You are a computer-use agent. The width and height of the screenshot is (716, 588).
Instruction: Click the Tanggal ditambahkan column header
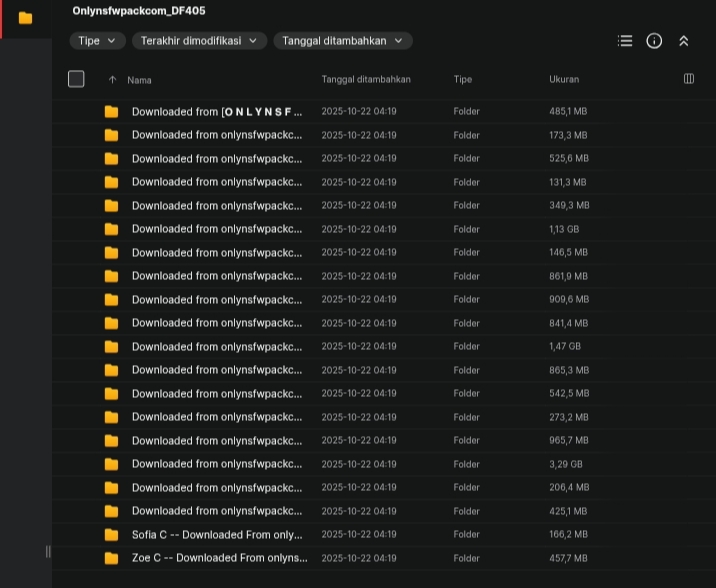click(x=365, y=79)
